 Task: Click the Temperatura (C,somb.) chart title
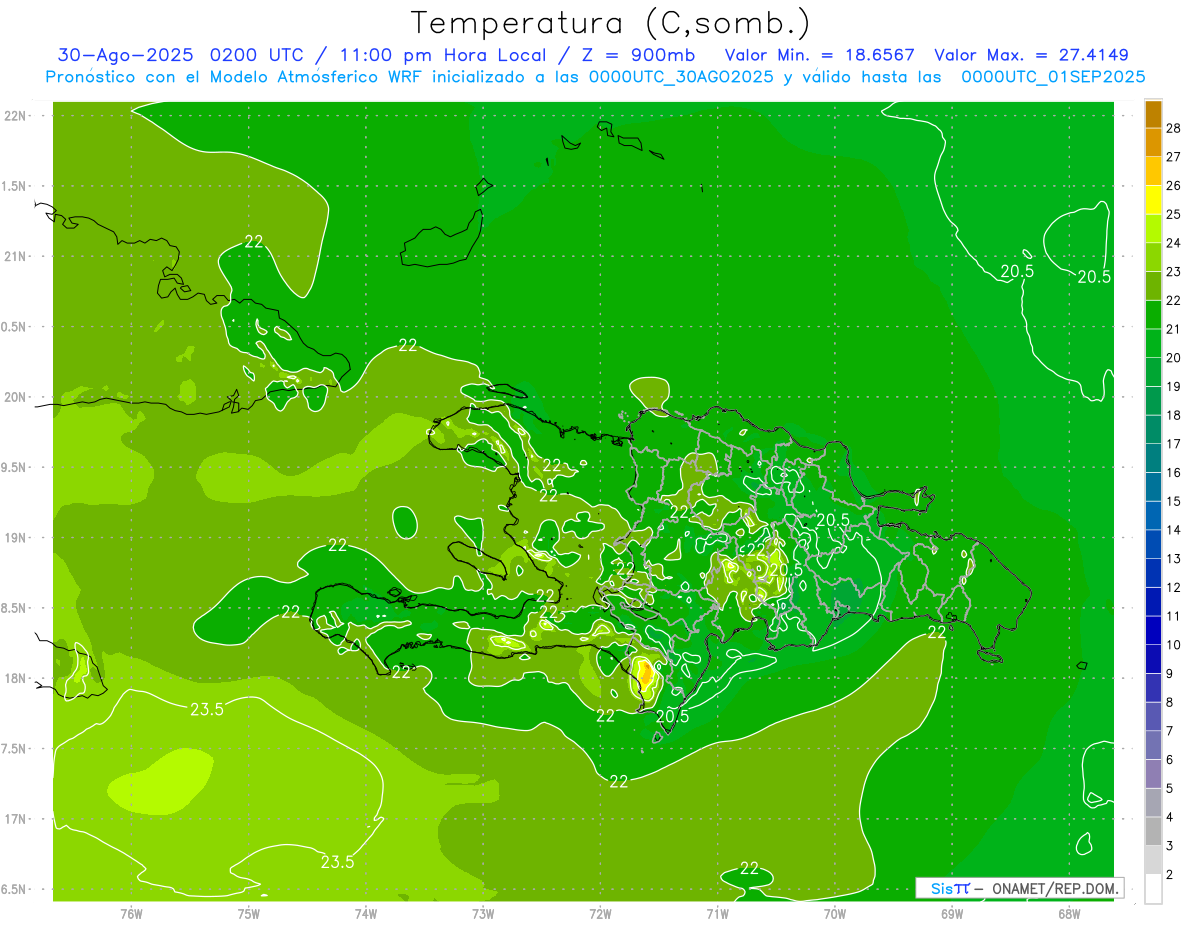611,23
